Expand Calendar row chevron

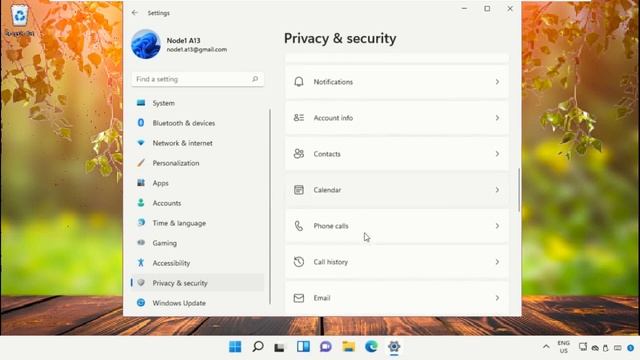(x=497, y=190)
